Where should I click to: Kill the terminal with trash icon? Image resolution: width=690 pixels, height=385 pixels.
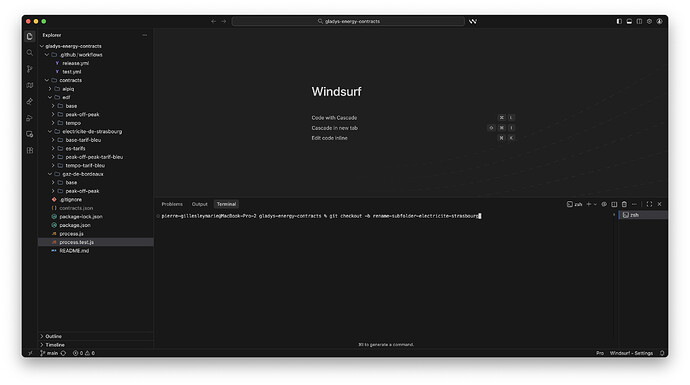[624, 204]
